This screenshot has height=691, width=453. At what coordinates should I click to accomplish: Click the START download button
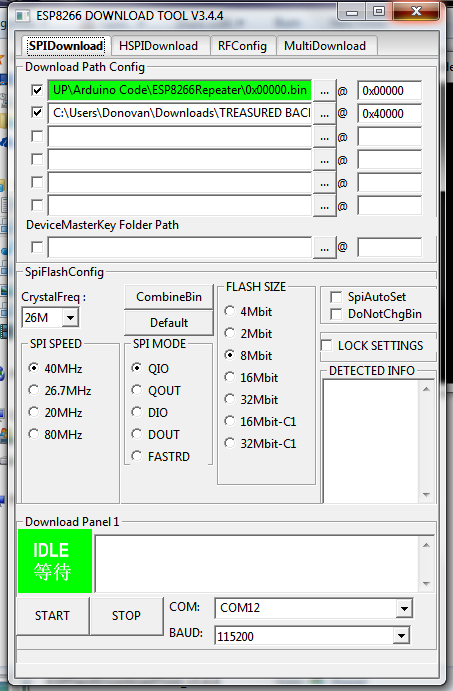tap(52, 616)
